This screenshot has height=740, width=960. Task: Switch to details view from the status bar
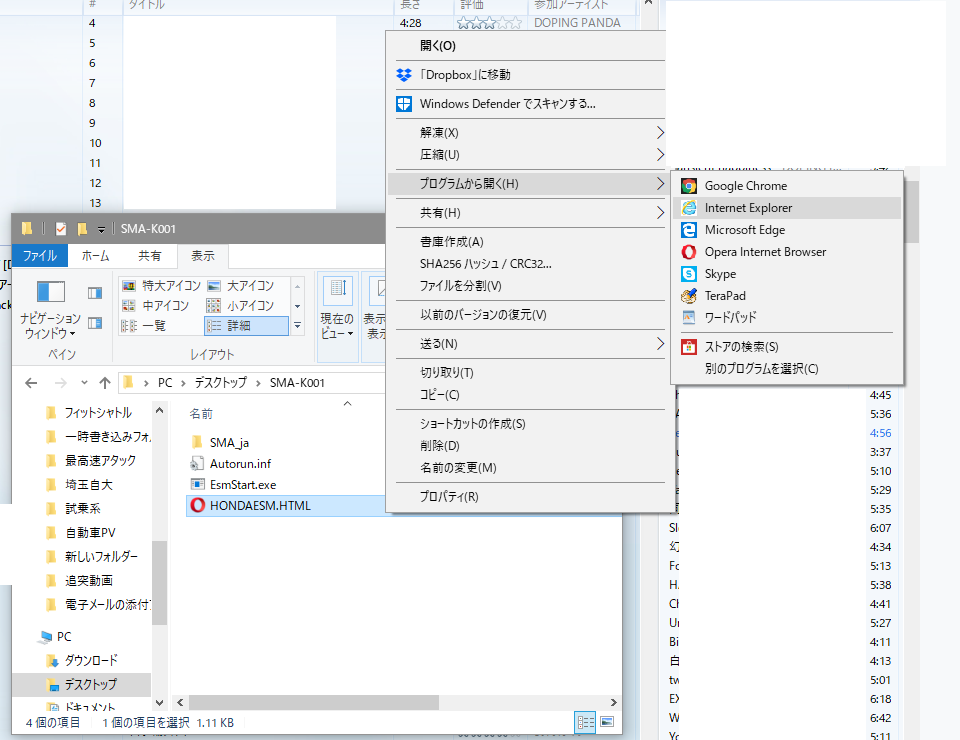tap(585, 722)
